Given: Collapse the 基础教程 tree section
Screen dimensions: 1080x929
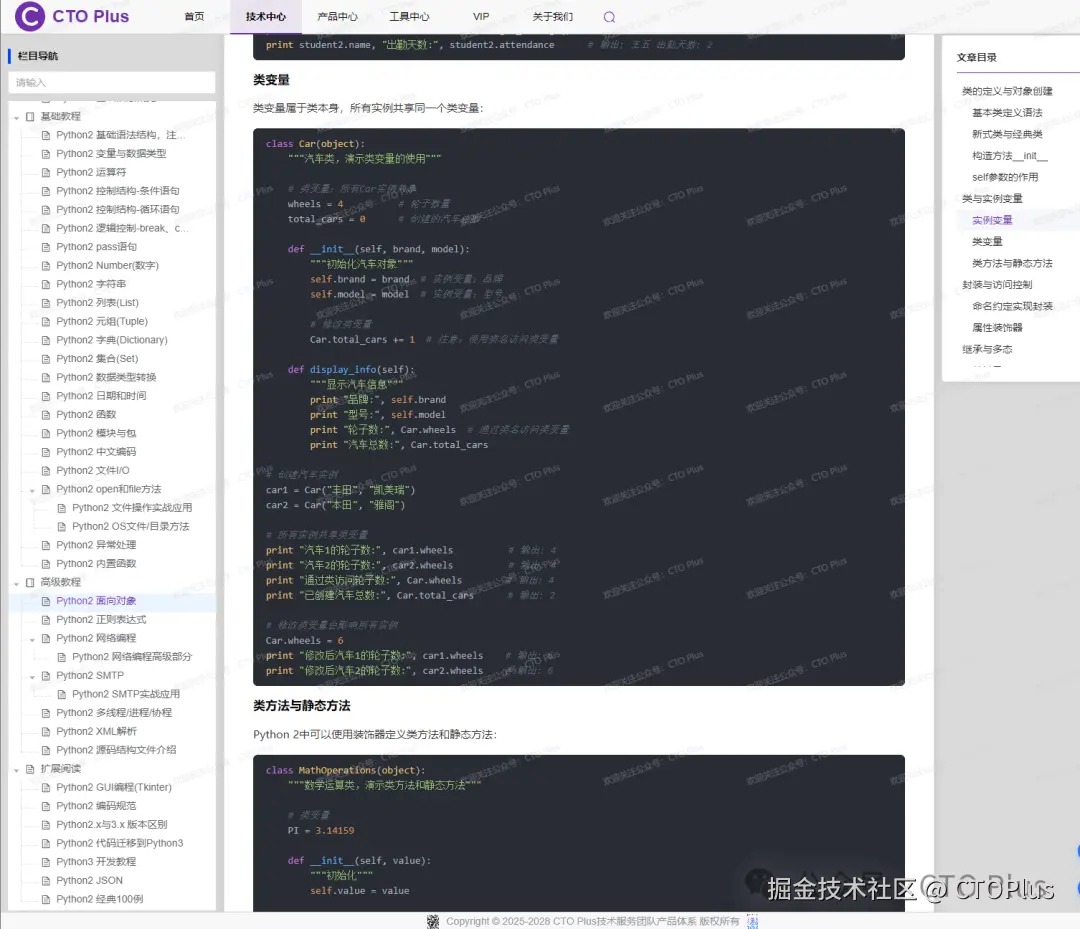Looking at the screenshot, I should tap(17, 118).
